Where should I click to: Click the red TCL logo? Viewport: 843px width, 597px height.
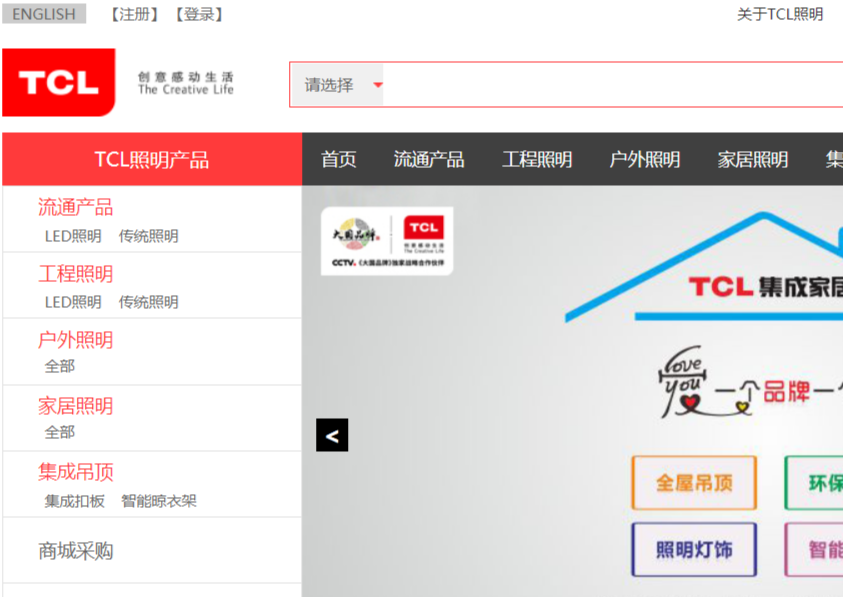59,82
